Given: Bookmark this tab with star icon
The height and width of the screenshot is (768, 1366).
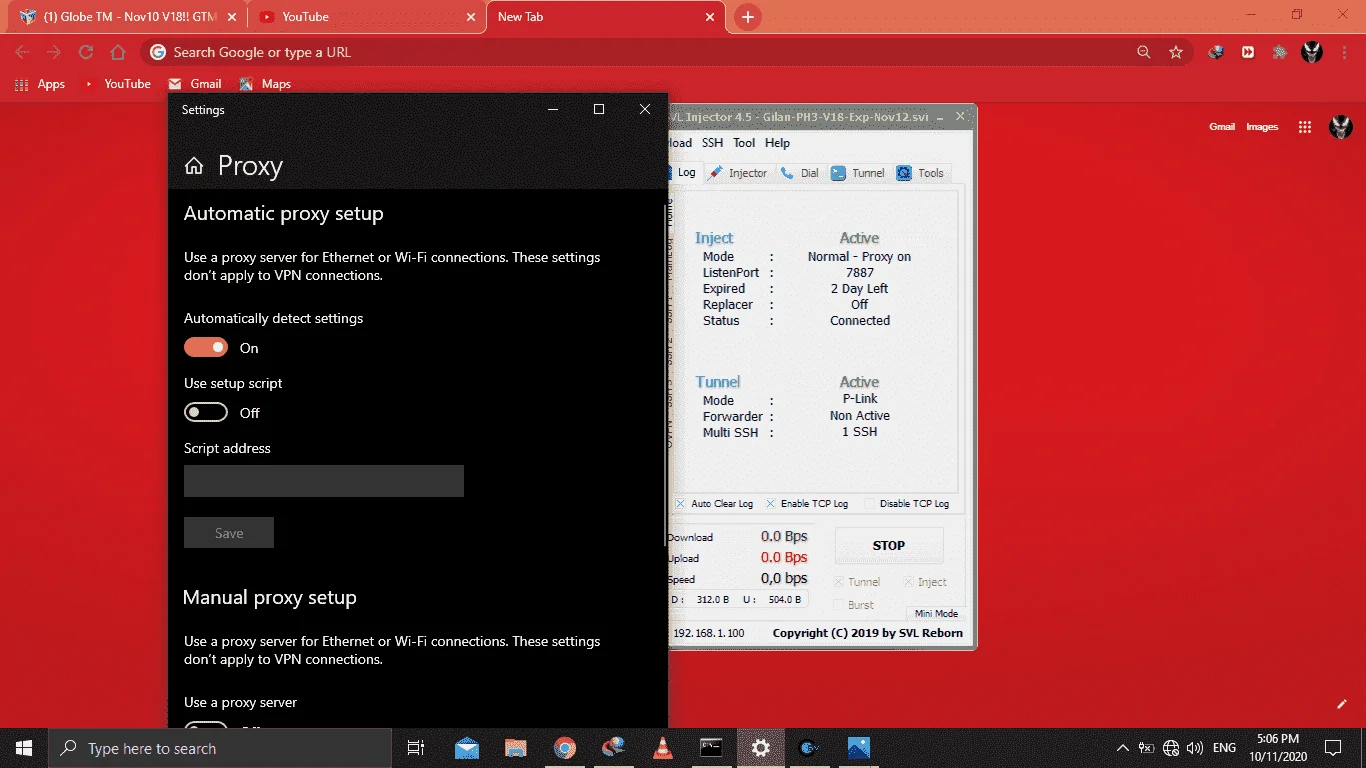Looking at the screenshot, I should [1176, 52].
